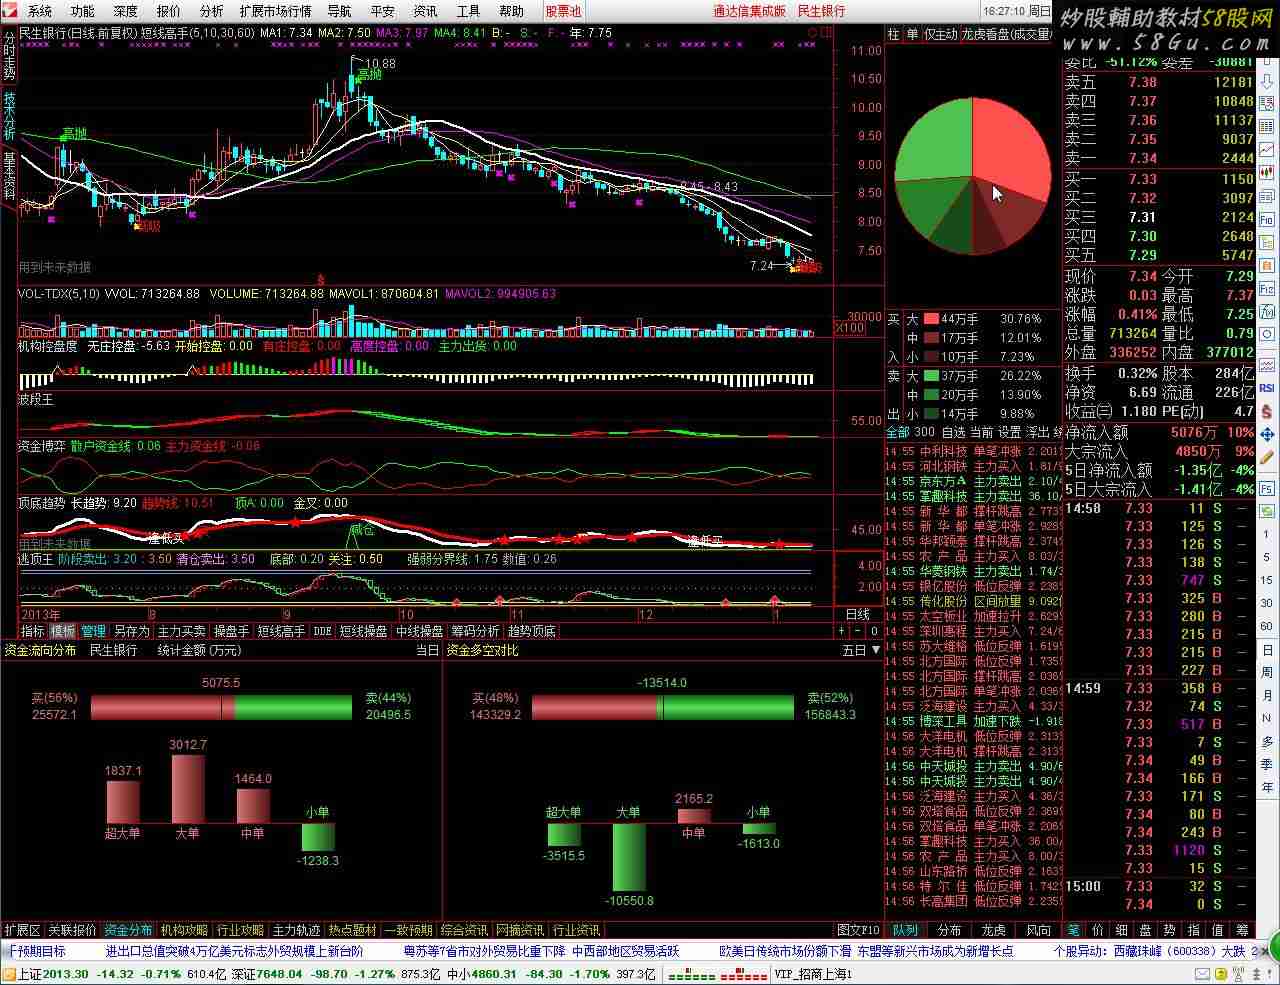Select the 分布 tab under trade list

tap(949, 930)
